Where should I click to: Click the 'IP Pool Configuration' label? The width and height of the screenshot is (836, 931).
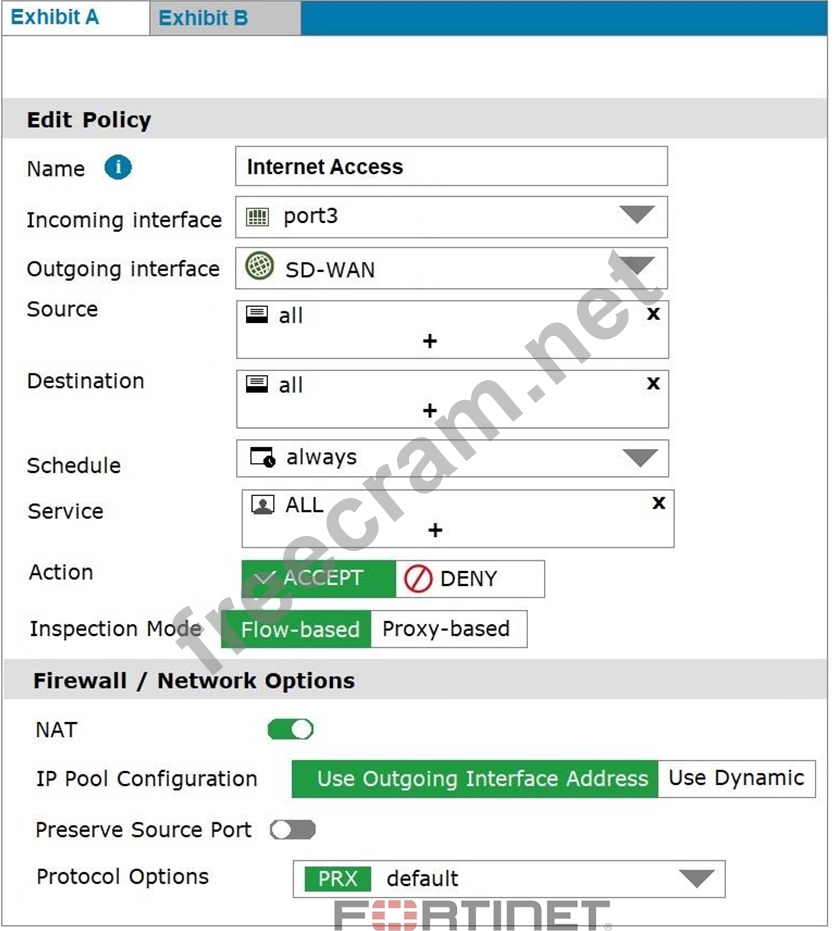click(147, 778)
